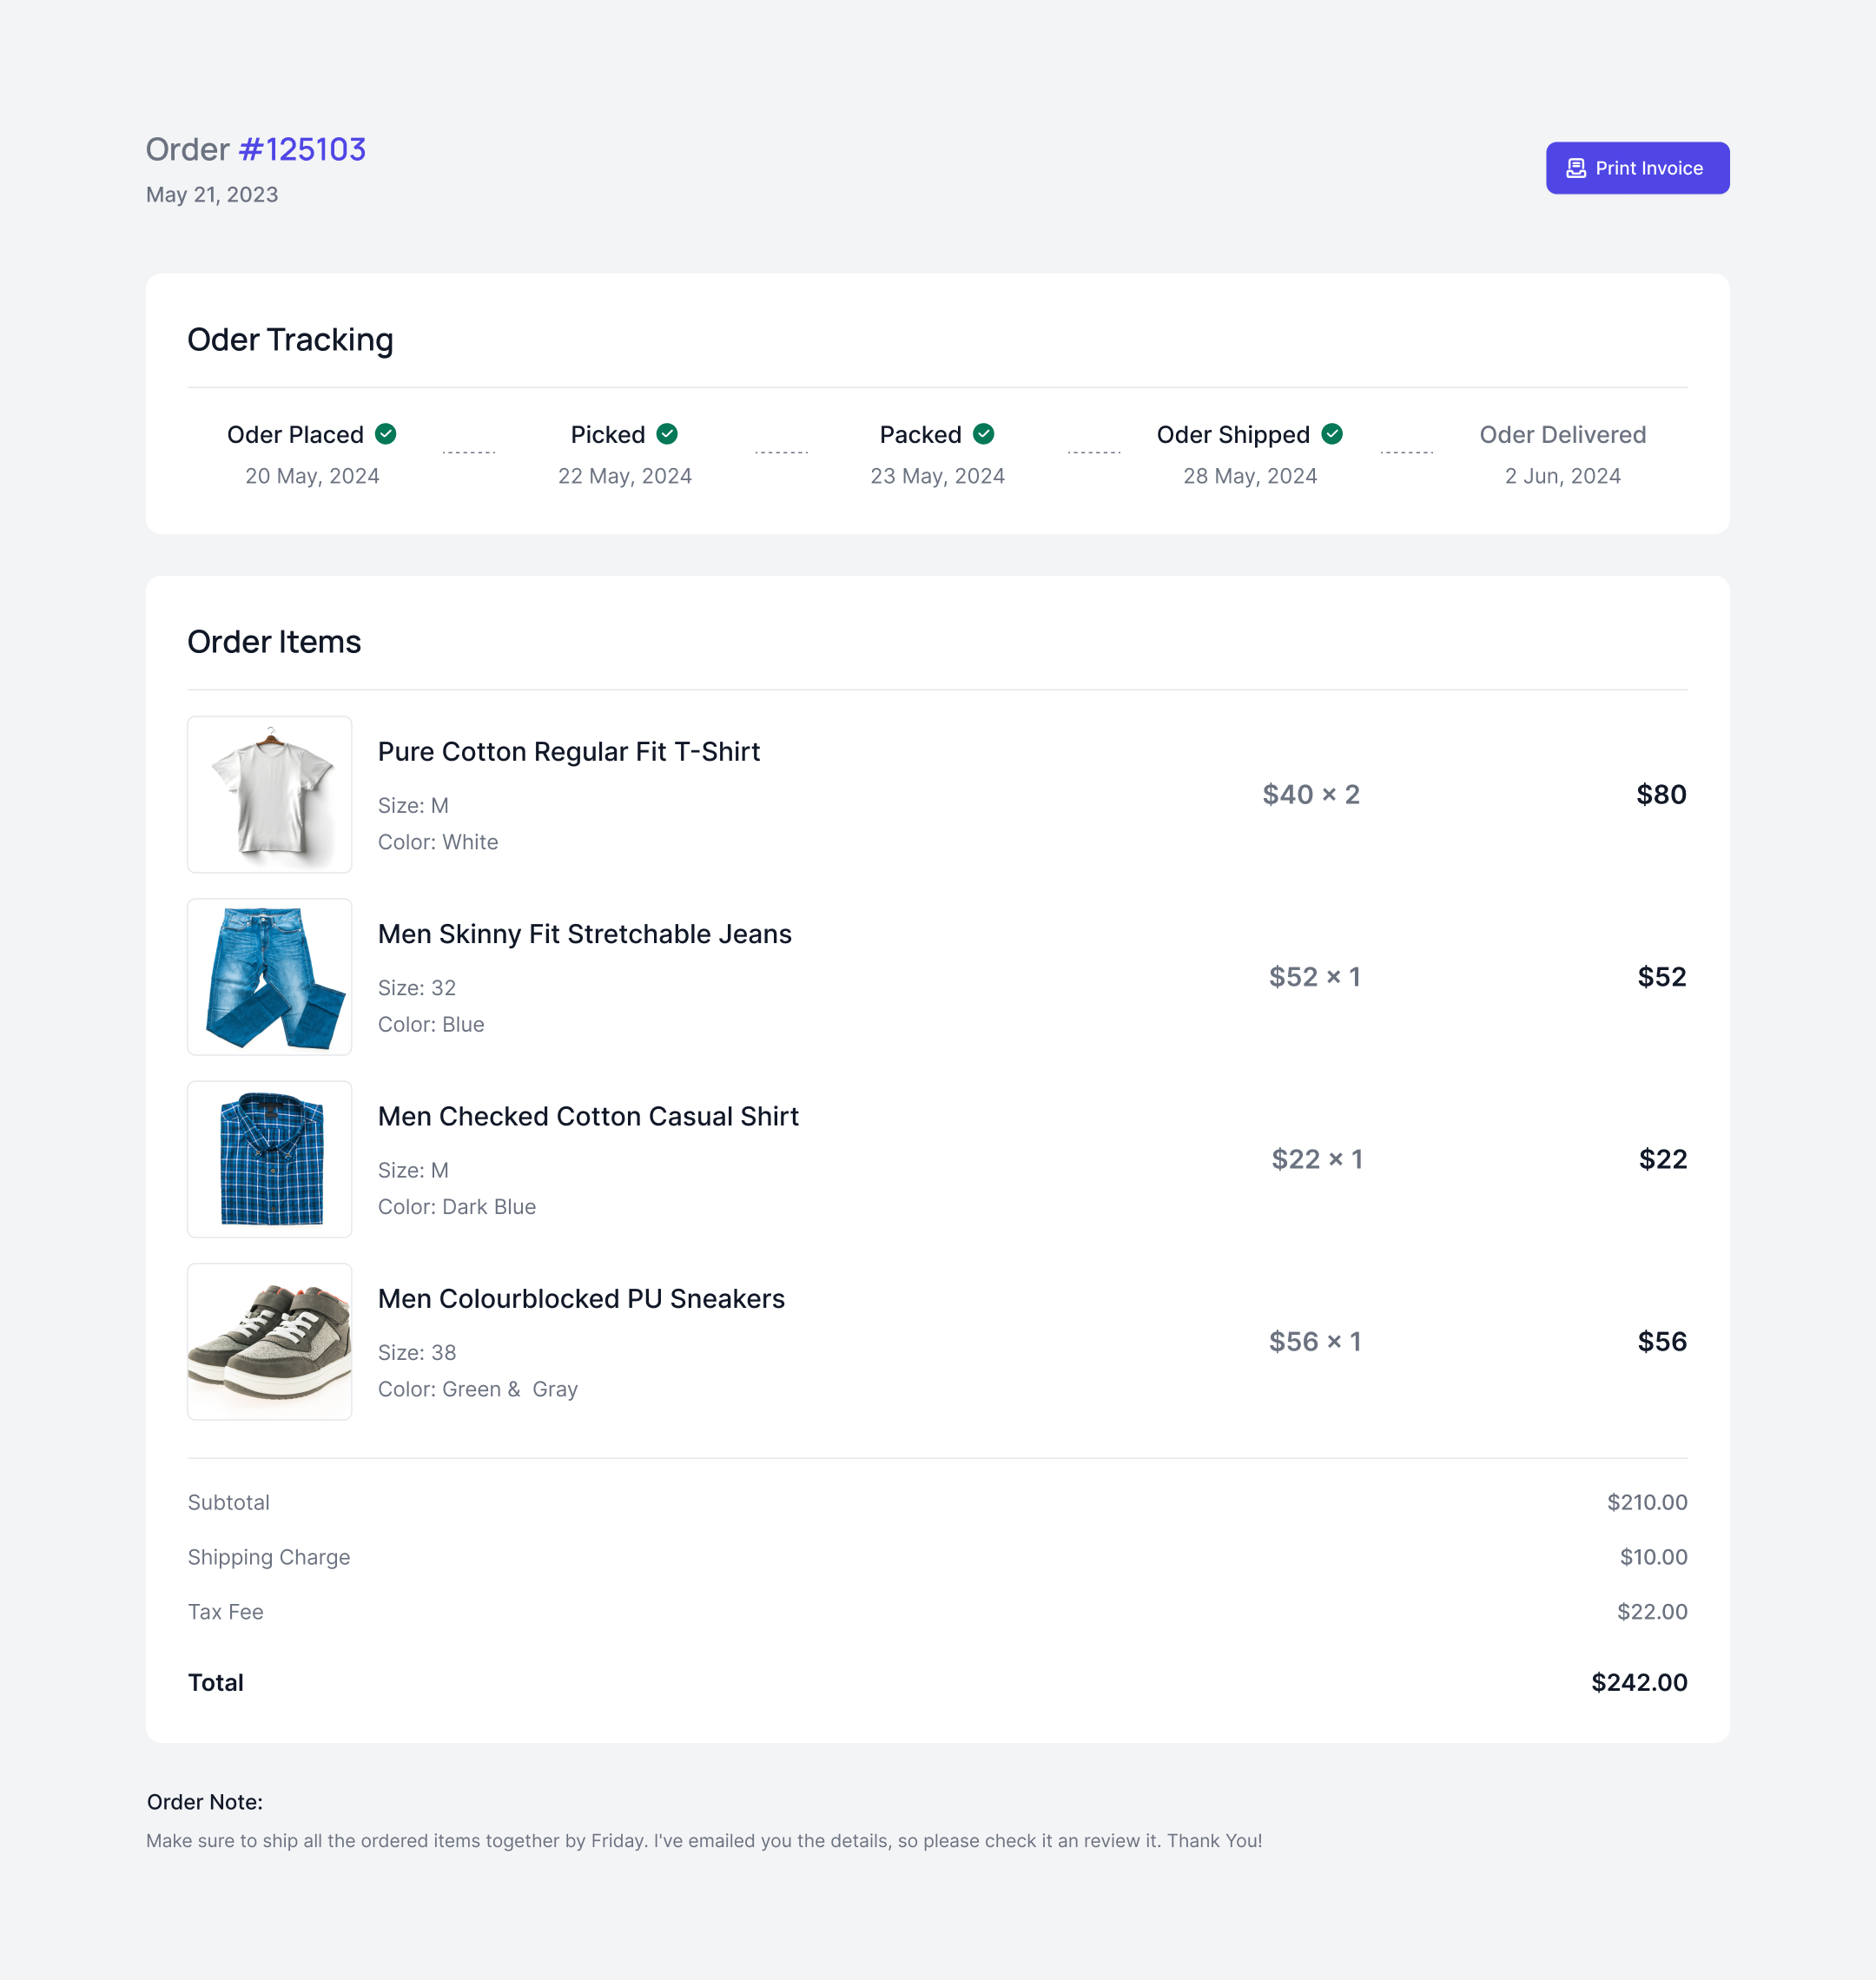1876x1980 pixels.
Task: Click the Picked step checkmark icon
Action: [667, 434]
